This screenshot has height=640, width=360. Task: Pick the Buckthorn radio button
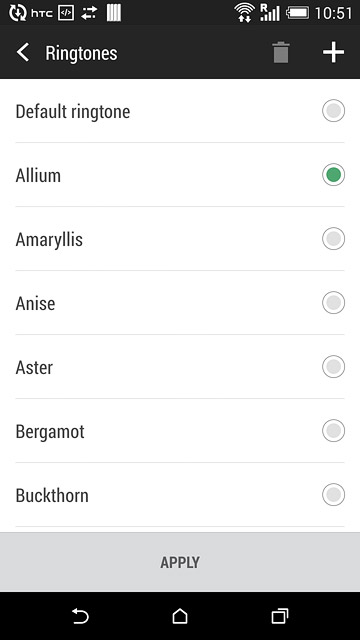point(333,495)
